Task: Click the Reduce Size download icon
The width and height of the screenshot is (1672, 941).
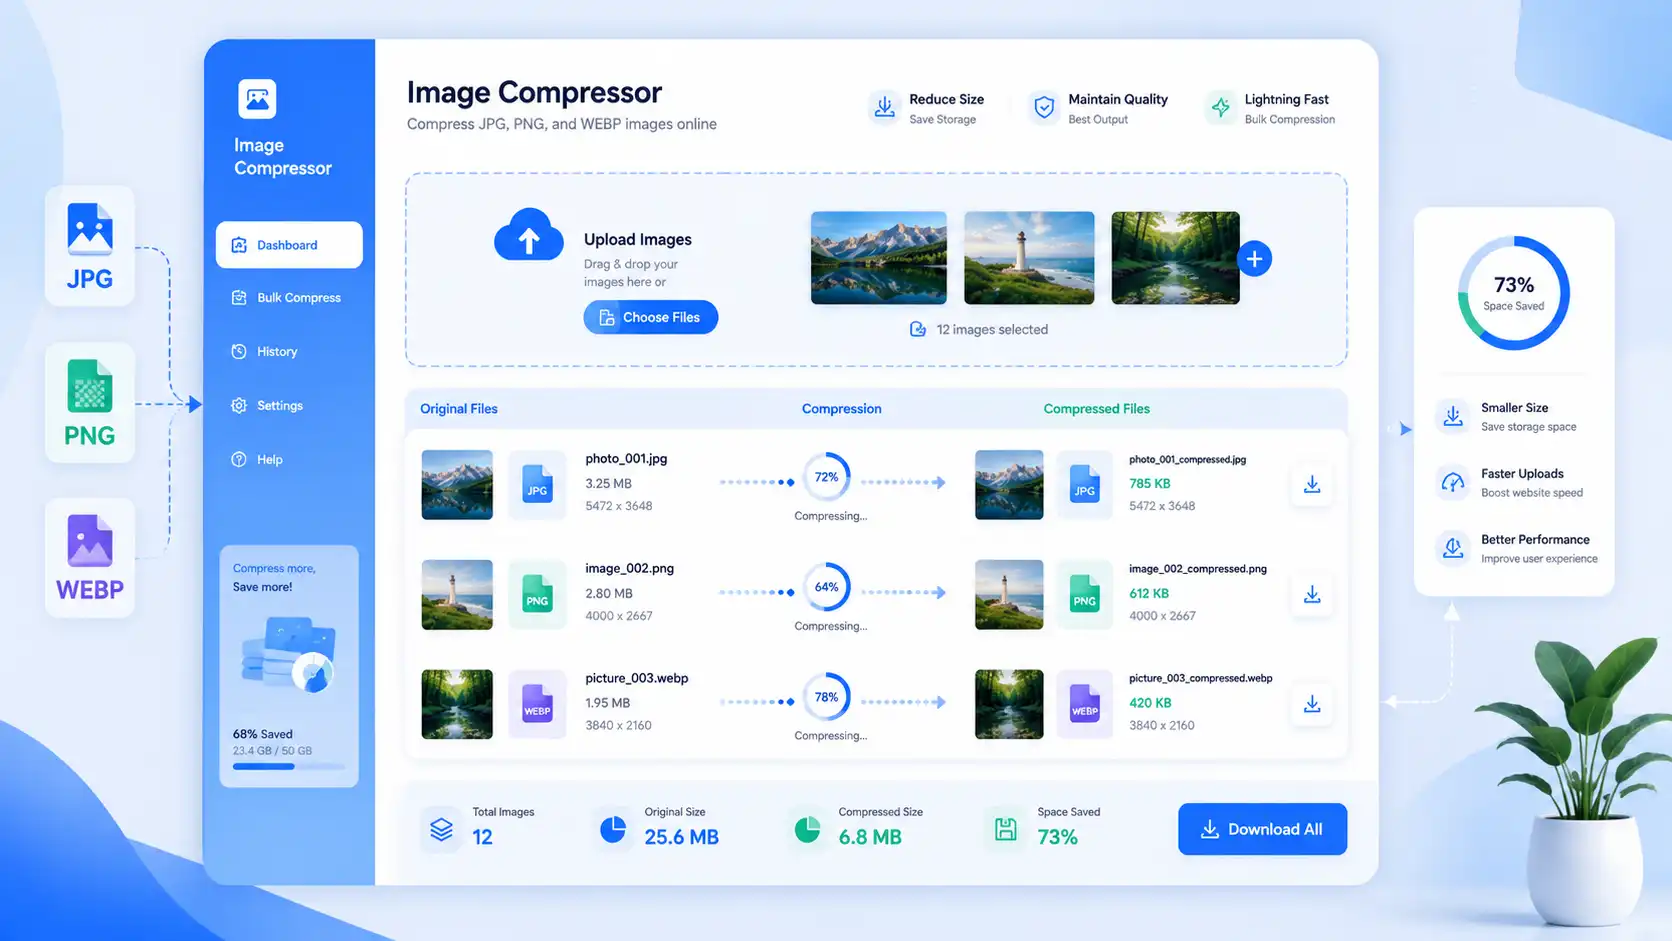Action: tap(885, 107)
